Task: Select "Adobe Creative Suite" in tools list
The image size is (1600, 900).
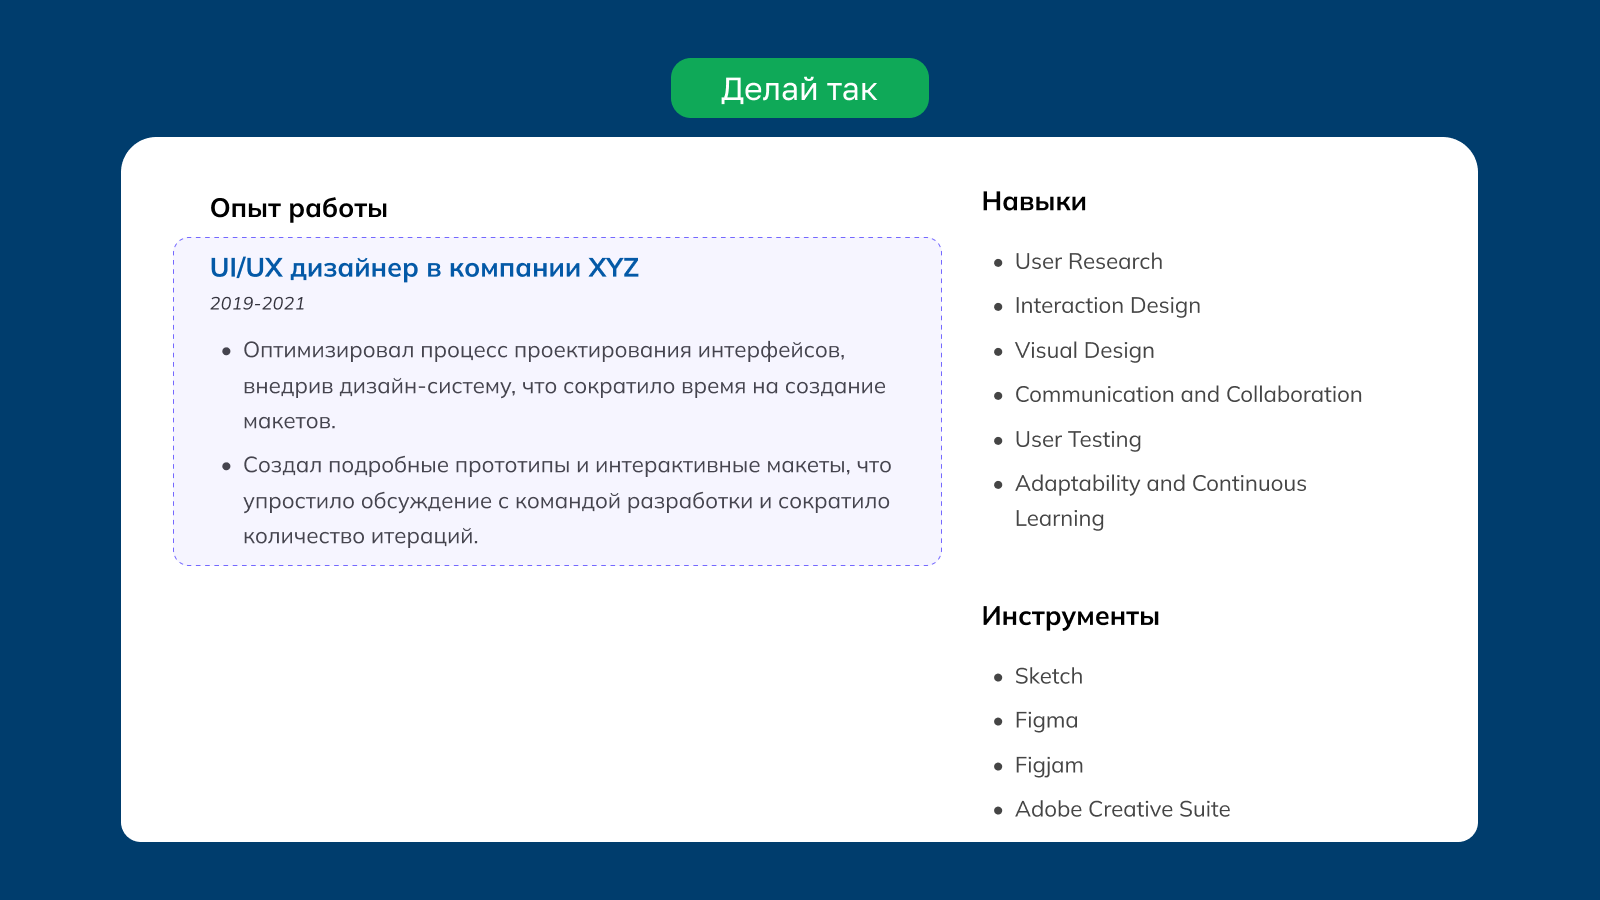Action: 1122,810
